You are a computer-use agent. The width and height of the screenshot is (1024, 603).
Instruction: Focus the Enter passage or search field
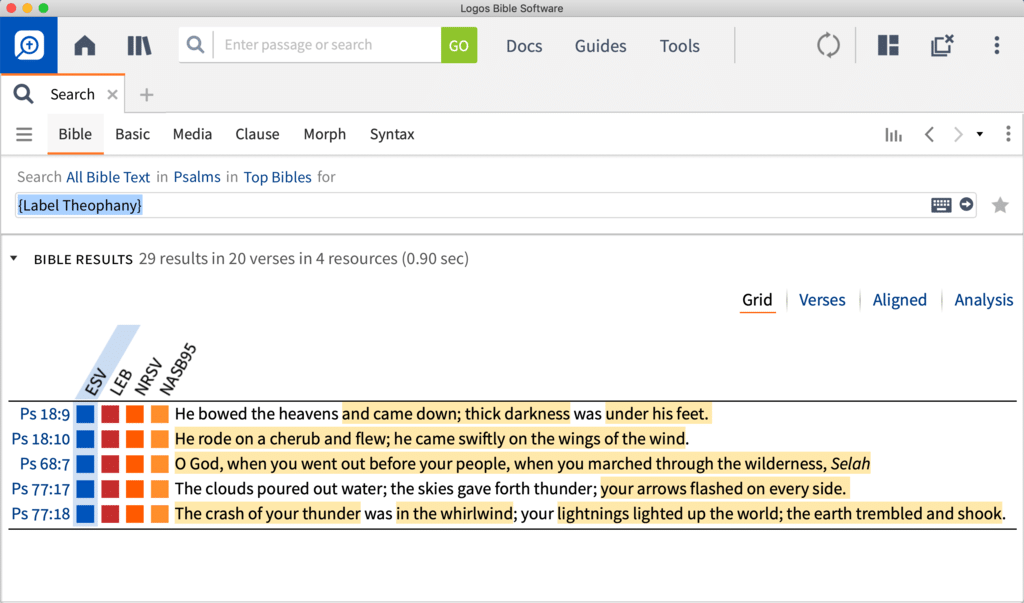[x=328, y=45]
